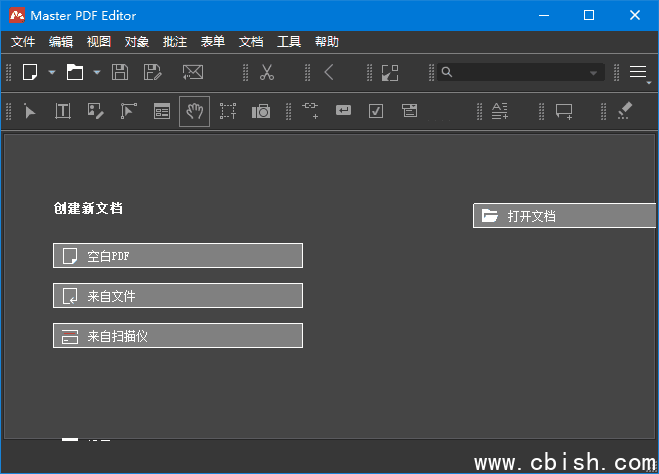
Task: Open the 文档 menu
Action: 251,42
